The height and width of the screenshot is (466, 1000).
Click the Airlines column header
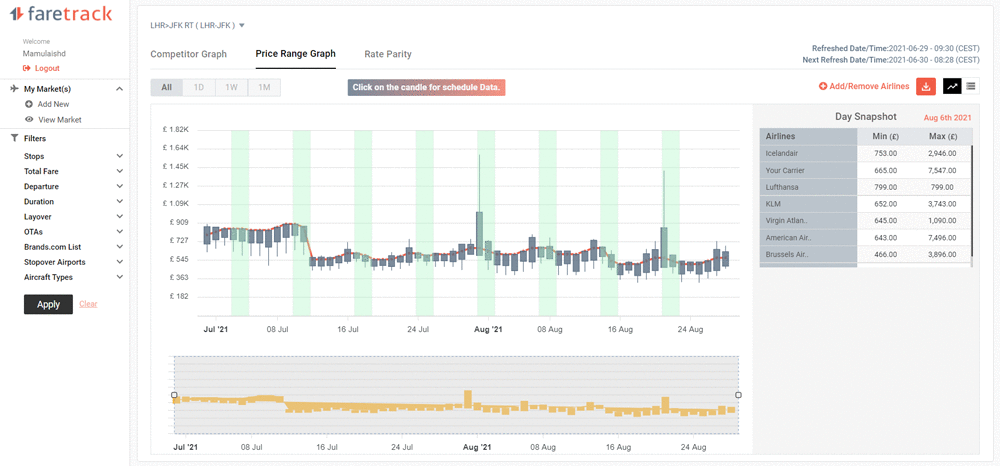[808, 136]
